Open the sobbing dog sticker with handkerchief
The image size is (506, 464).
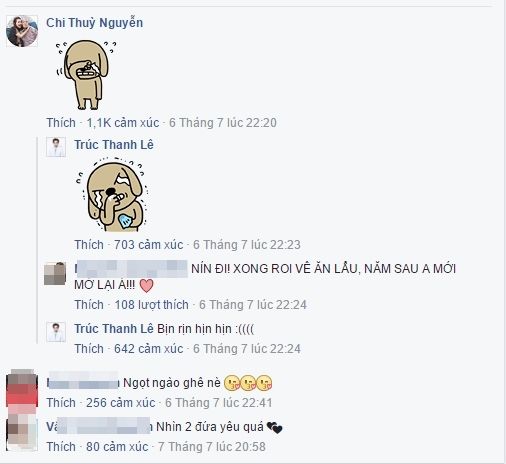(x=111, y=195)
